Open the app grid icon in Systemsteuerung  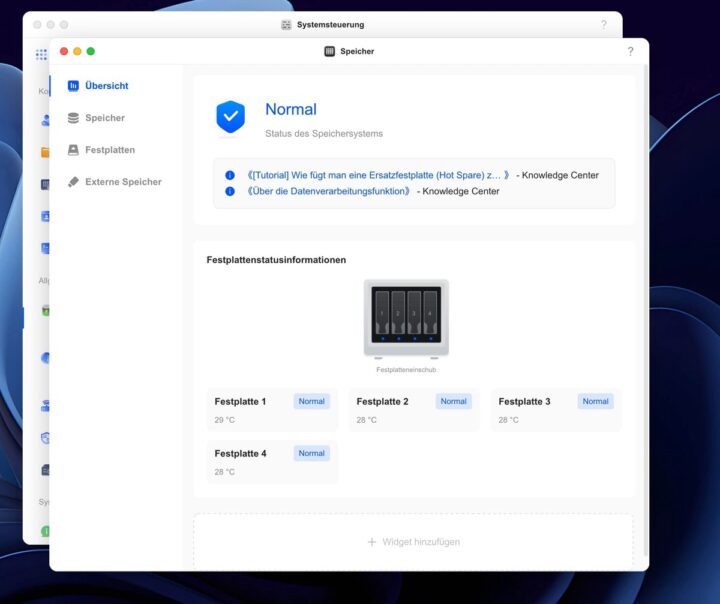41,55
